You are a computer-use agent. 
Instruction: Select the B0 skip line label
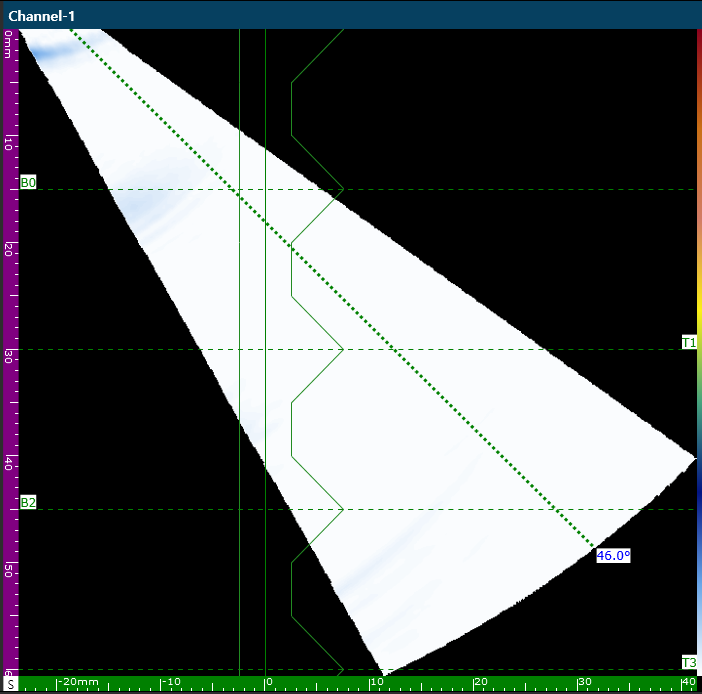28,183
